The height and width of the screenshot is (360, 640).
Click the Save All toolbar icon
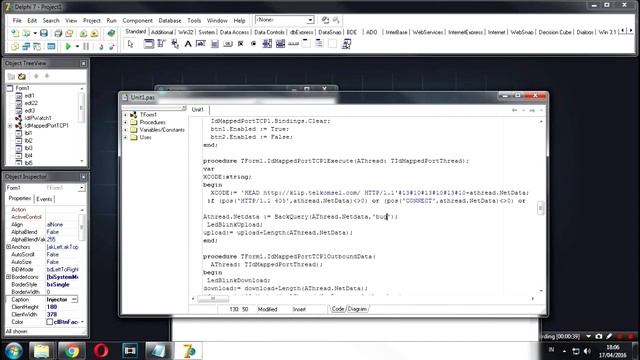(58, 33)
